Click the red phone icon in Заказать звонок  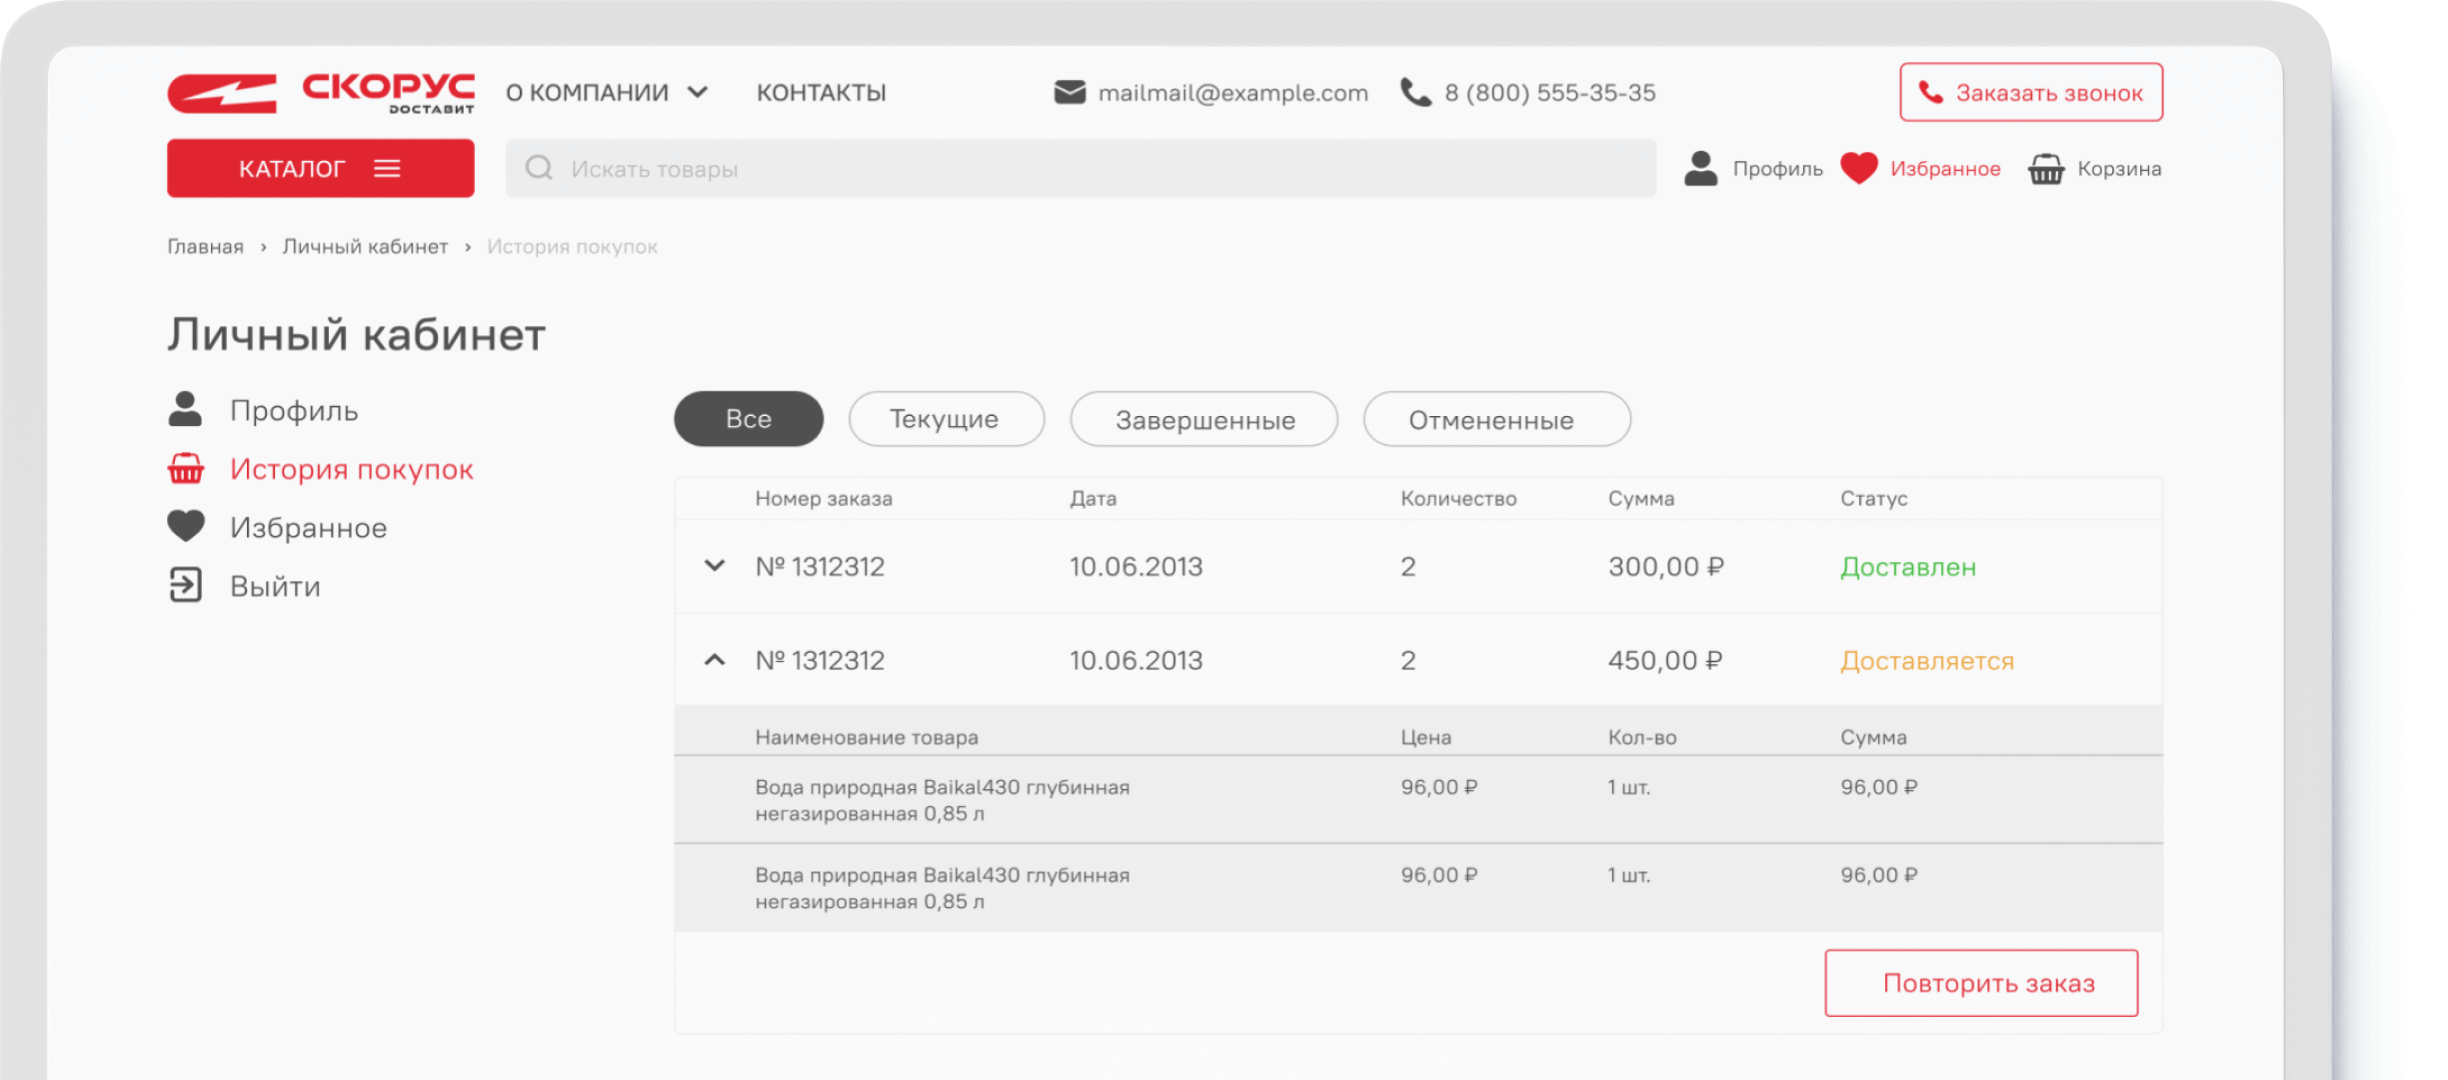[x=1930, y=92]
